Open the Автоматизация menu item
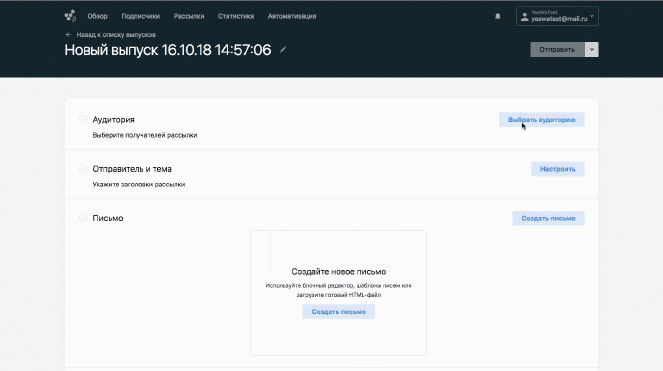 [x=292, y=16]
